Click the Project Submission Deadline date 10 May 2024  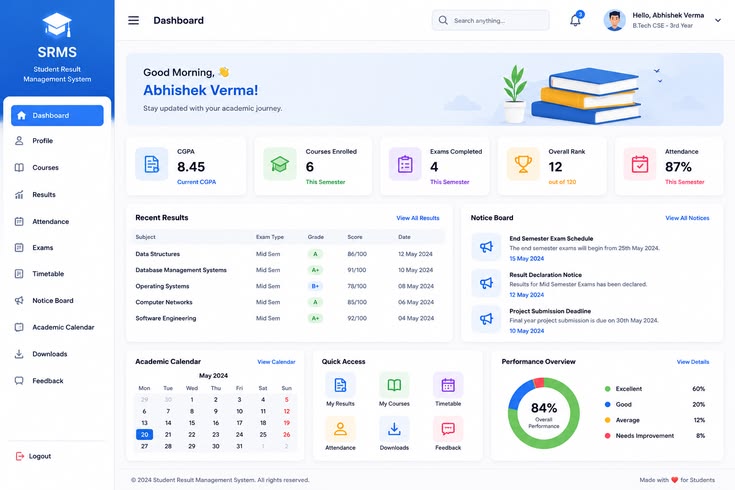[527, 331]
